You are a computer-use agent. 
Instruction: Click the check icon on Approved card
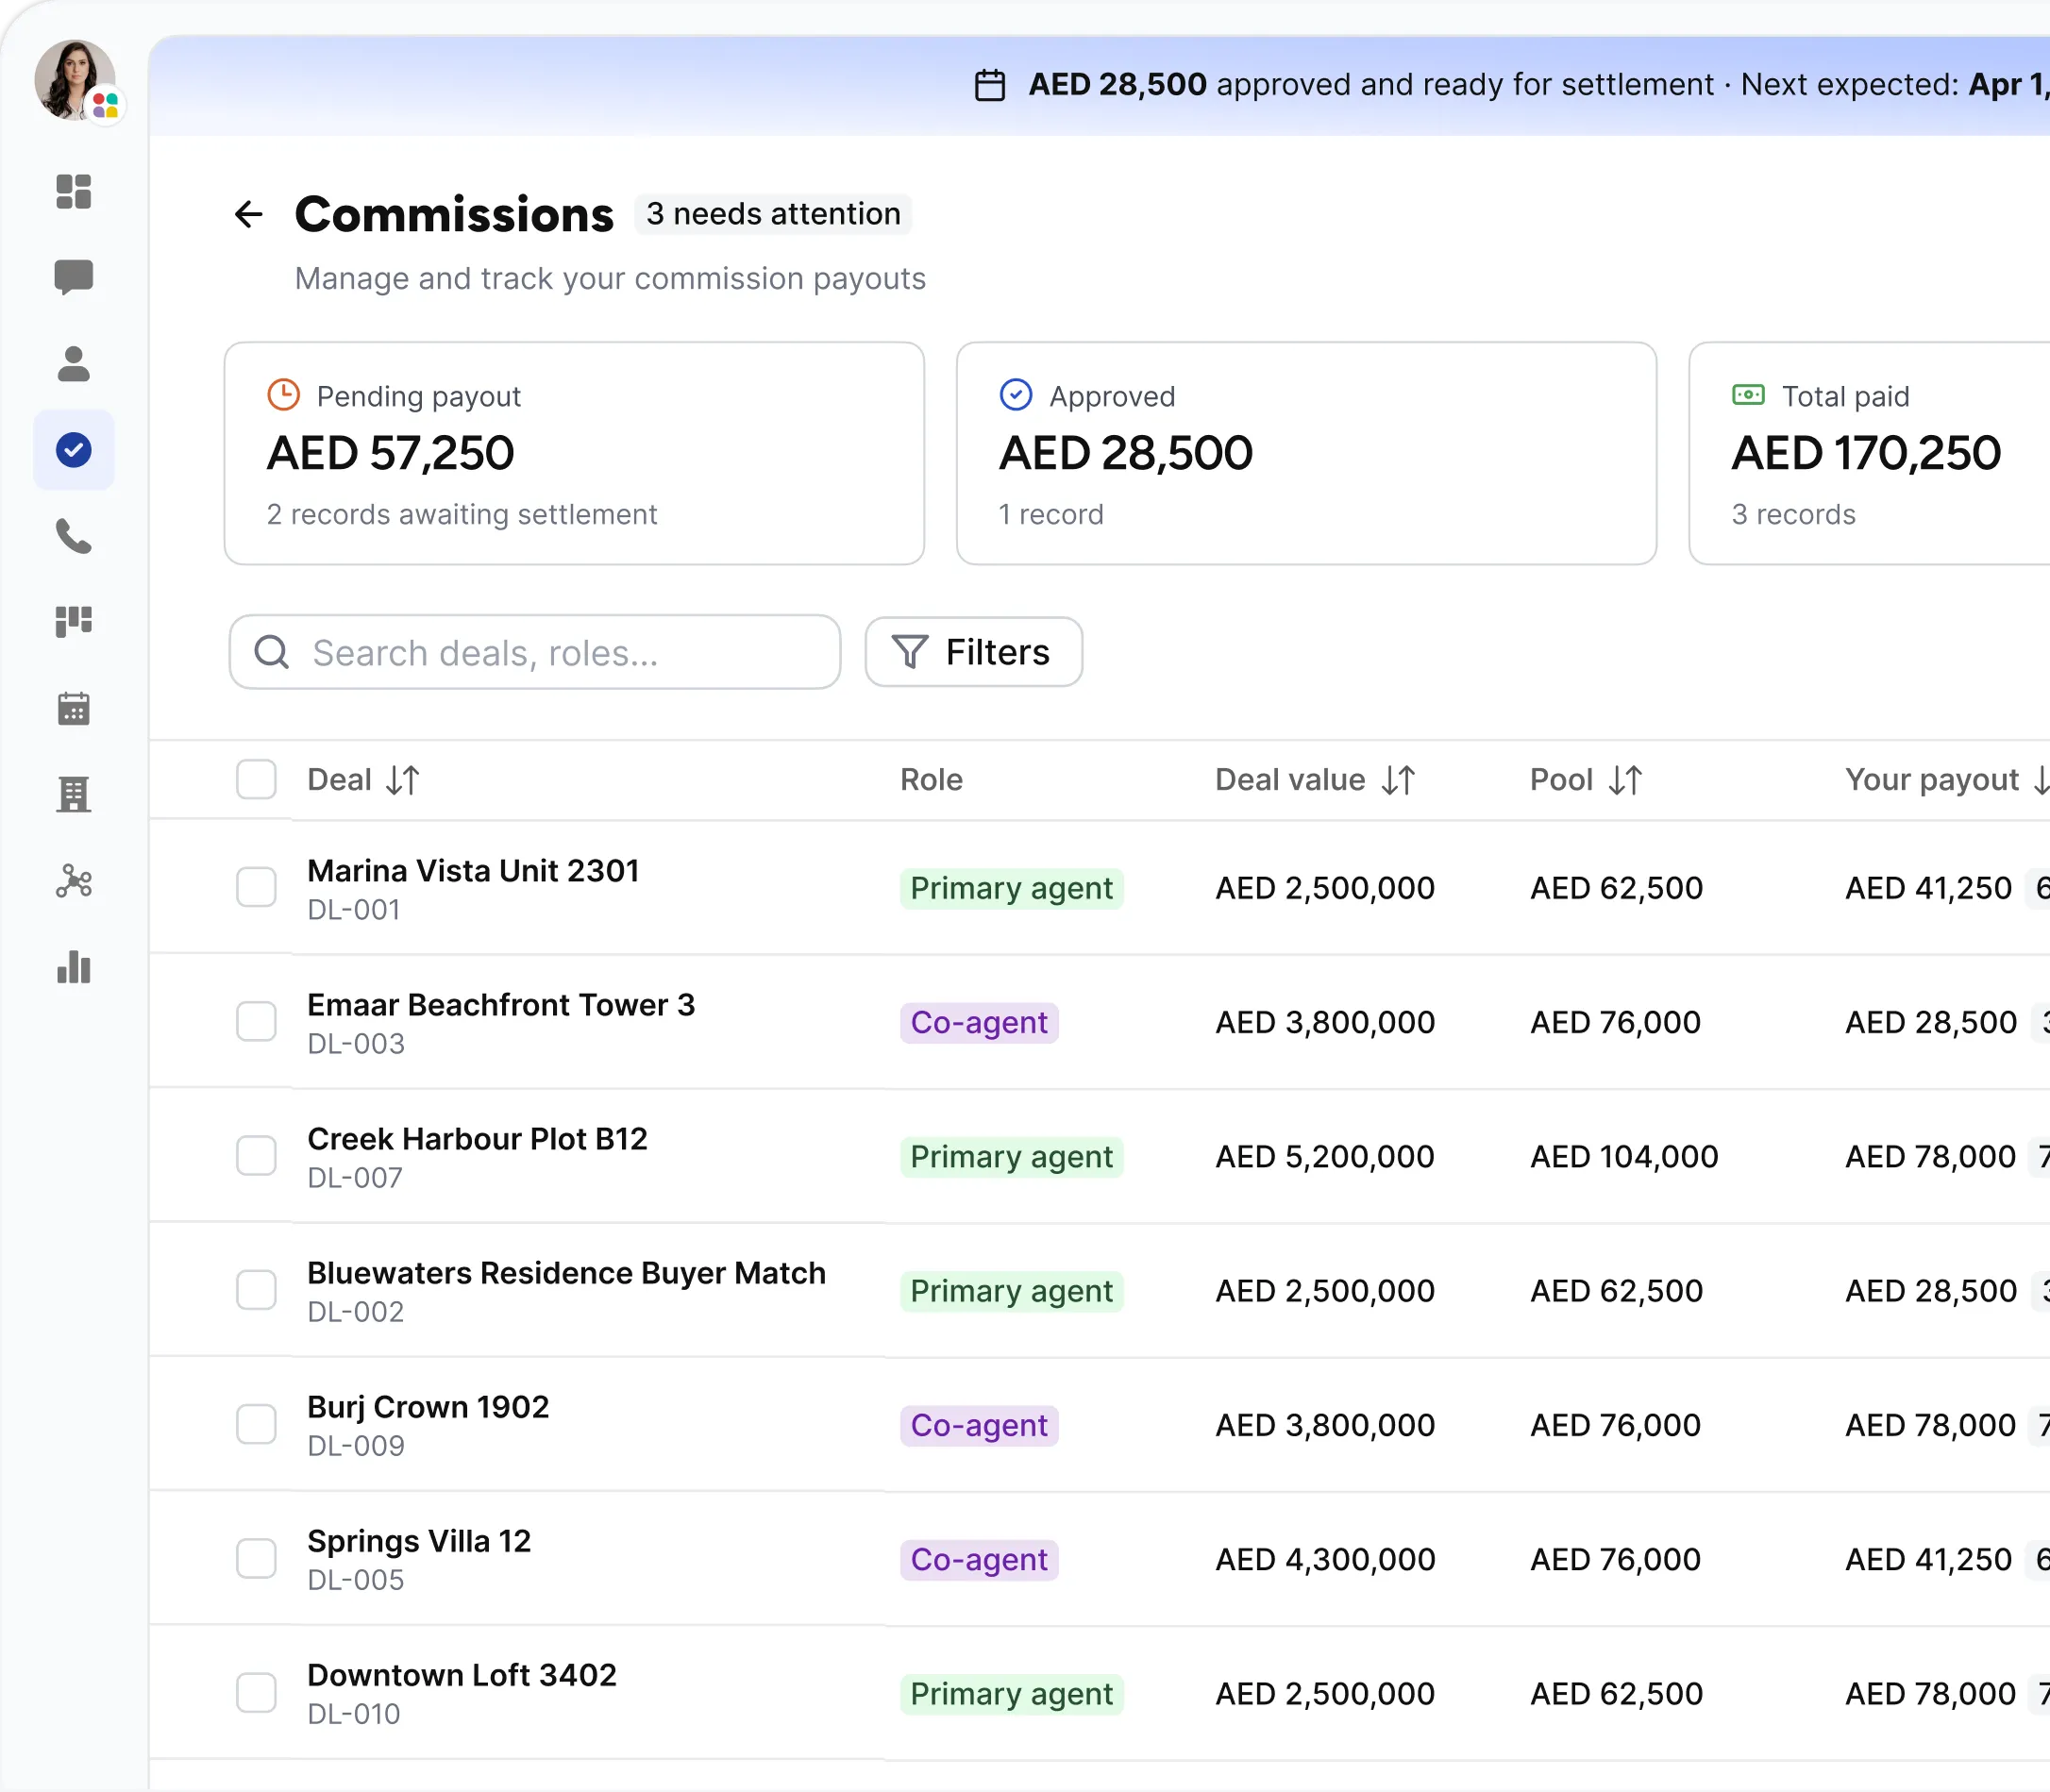(1016, 395)
